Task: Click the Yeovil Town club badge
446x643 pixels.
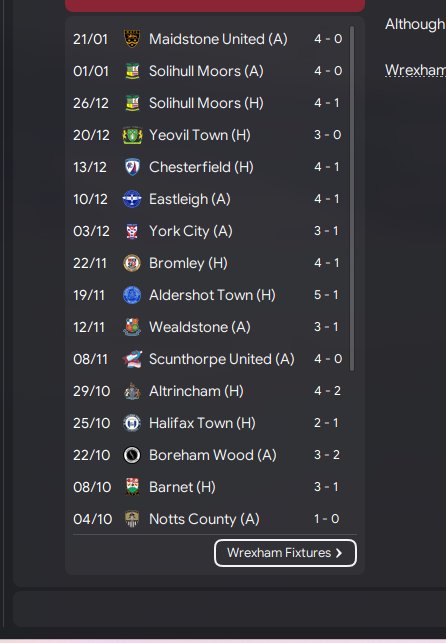Action: [132, 135]
